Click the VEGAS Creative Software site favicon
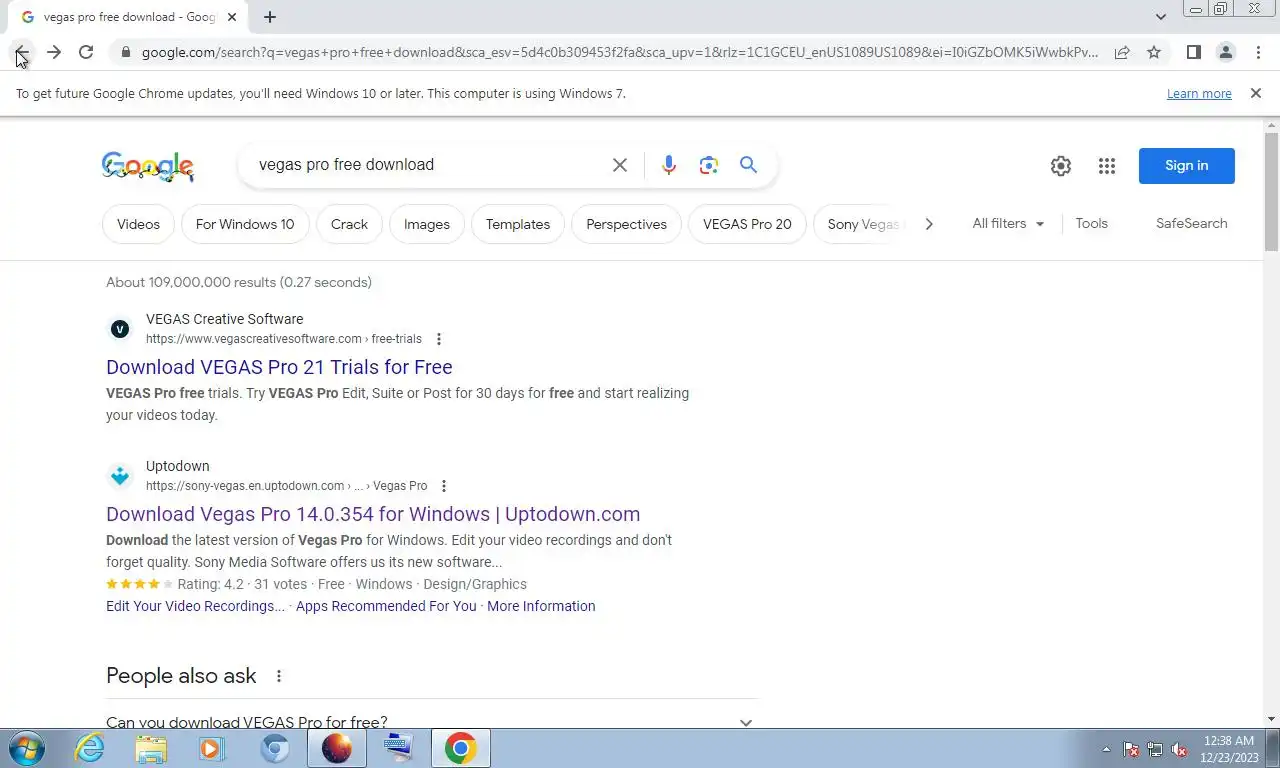This screenshot has height=768, width=1280. coord(120,329)
